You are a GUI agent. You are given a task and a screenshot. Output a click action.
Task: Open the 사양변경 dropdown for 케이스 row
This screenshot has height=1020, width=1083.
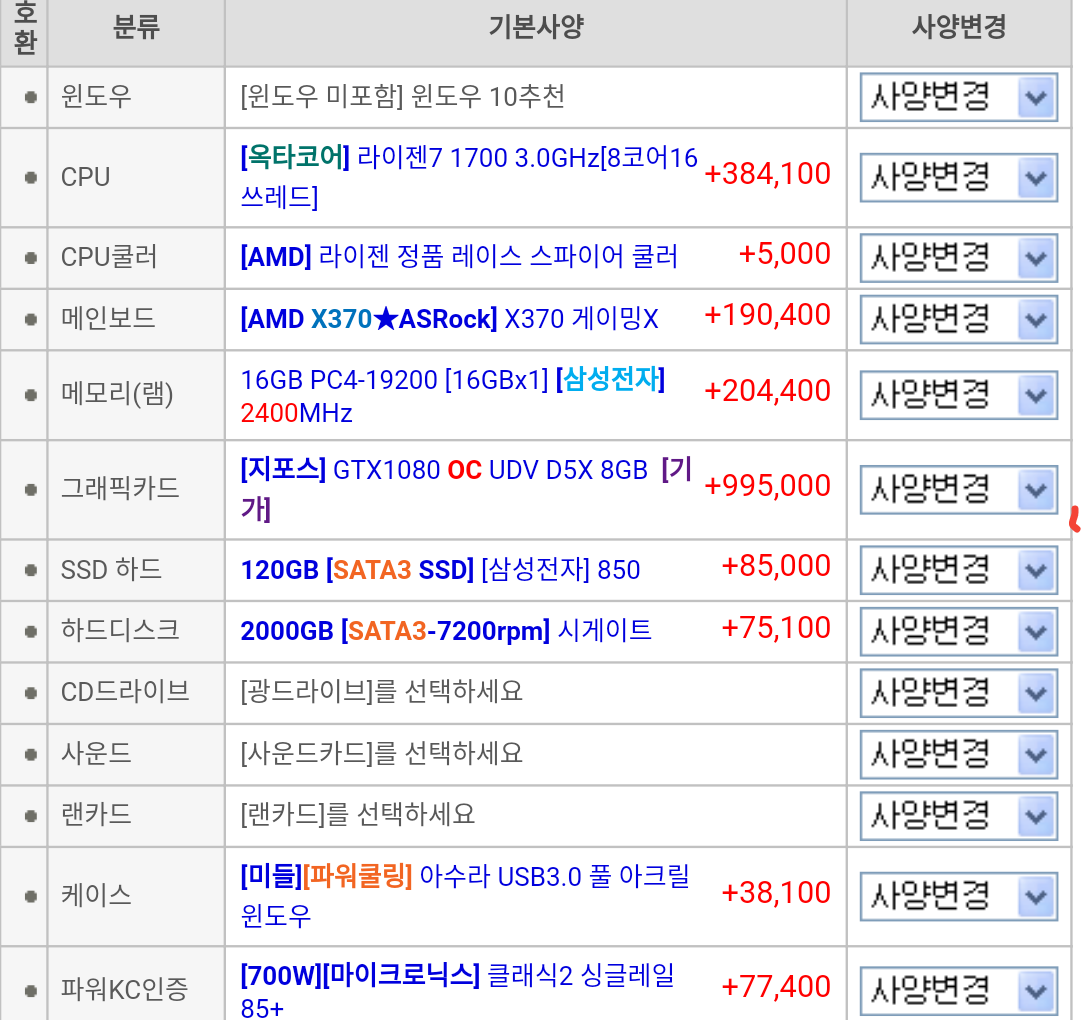pyautogui.click(x=958, y=896)
